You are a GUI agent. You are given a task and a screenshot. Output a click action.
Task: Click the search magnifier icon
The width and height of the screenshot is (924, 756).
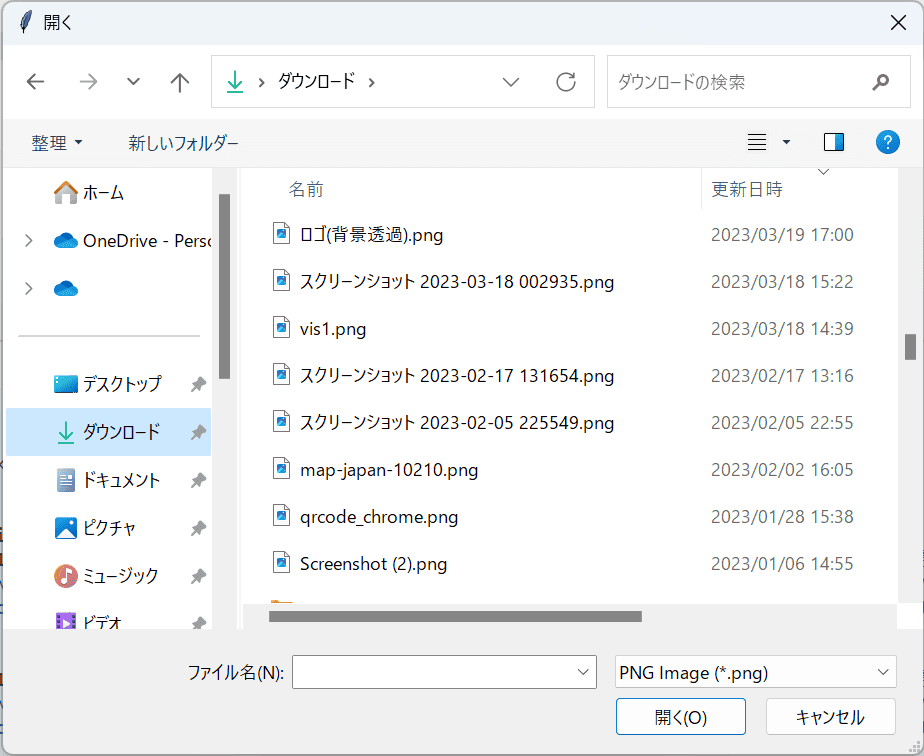pos(880,82)
